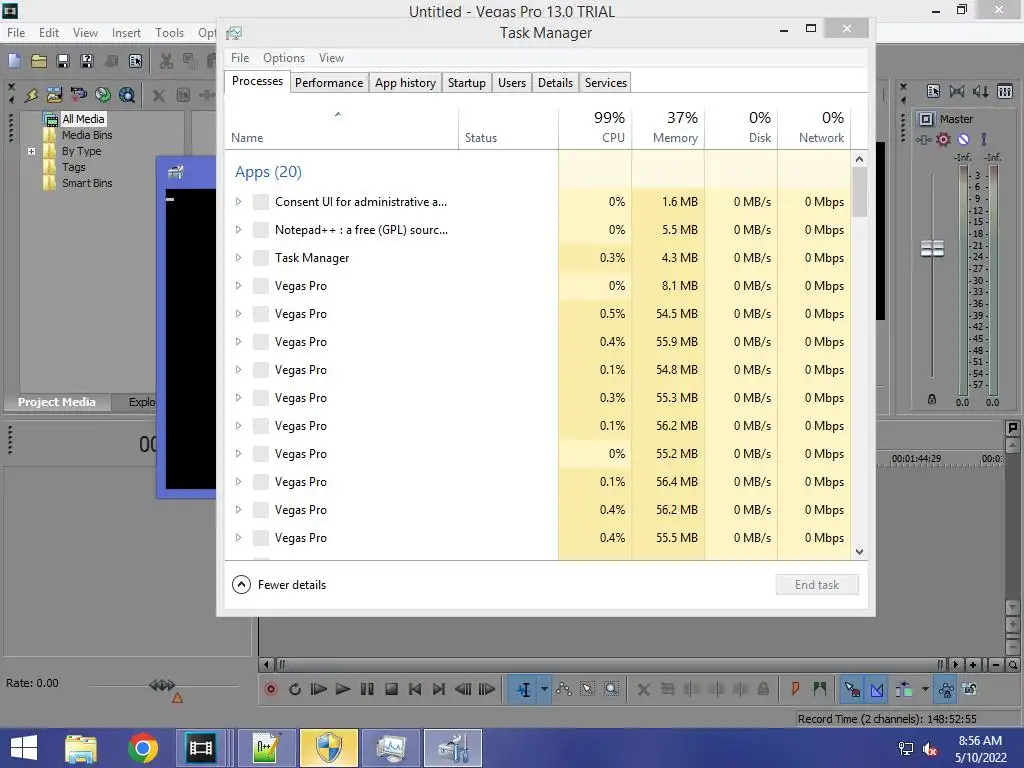Toggle Automatic Crossfades in Vegas toolbar
The image size is (1024, 768).
877,689
